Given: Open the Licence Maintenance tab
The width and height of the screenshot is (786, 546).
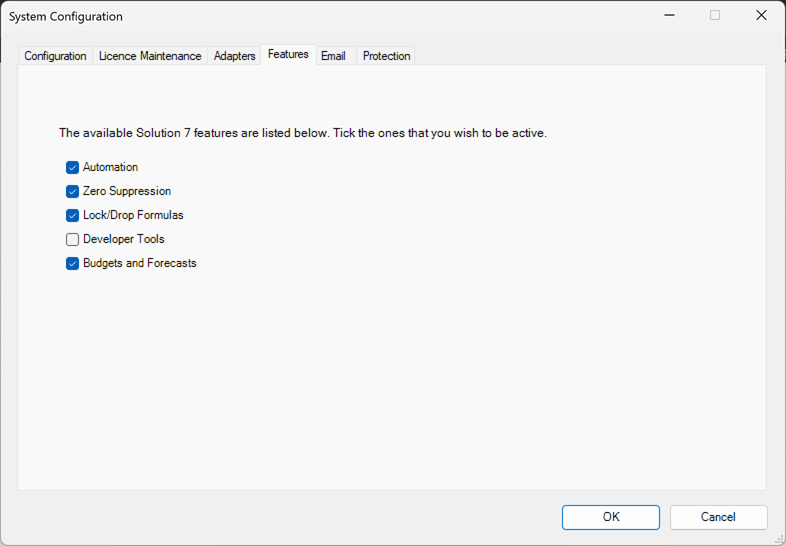Looking at the screenshot, I should [x=150, y=56].
